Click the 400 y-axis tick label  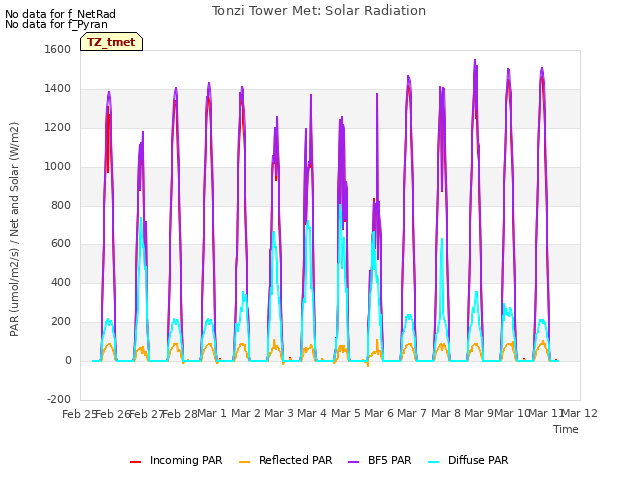[x=61, y=282]
